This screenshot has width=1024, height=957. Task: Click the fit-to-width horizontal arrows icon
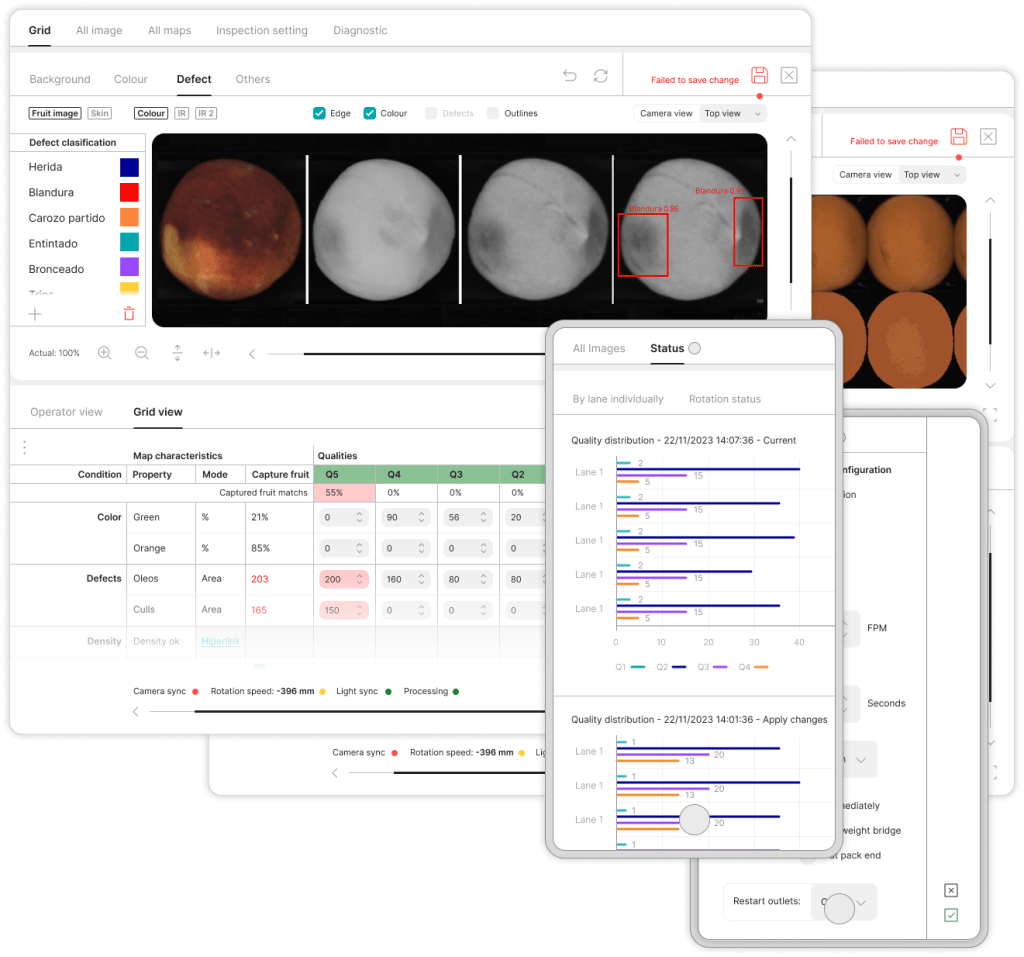point(211,353)
